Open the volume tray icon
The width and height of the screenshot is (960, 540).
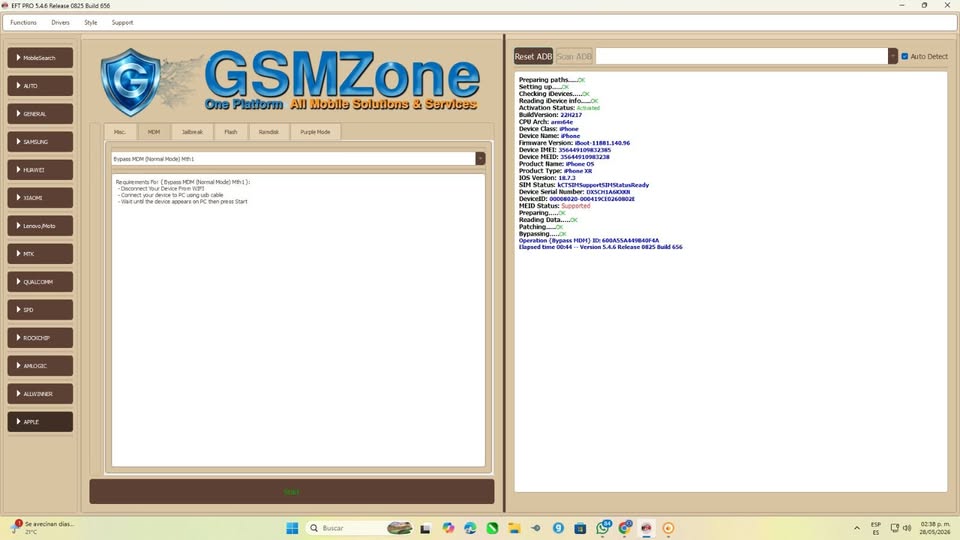pyautogui.click(x=907, y=528)
